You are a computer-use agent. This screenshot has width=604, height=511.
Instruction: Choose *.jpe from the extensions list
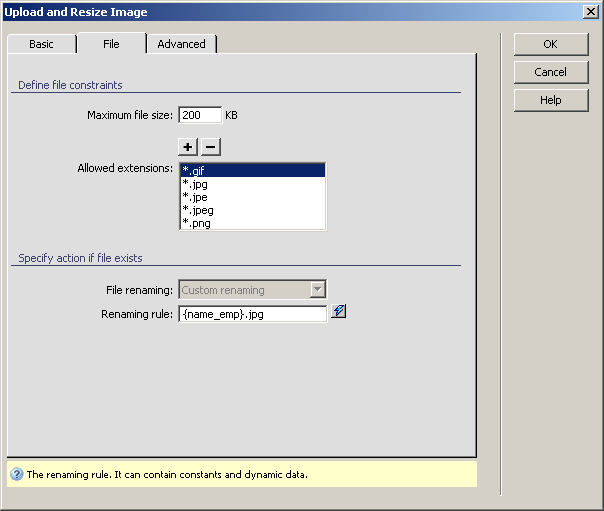(252, 197)
